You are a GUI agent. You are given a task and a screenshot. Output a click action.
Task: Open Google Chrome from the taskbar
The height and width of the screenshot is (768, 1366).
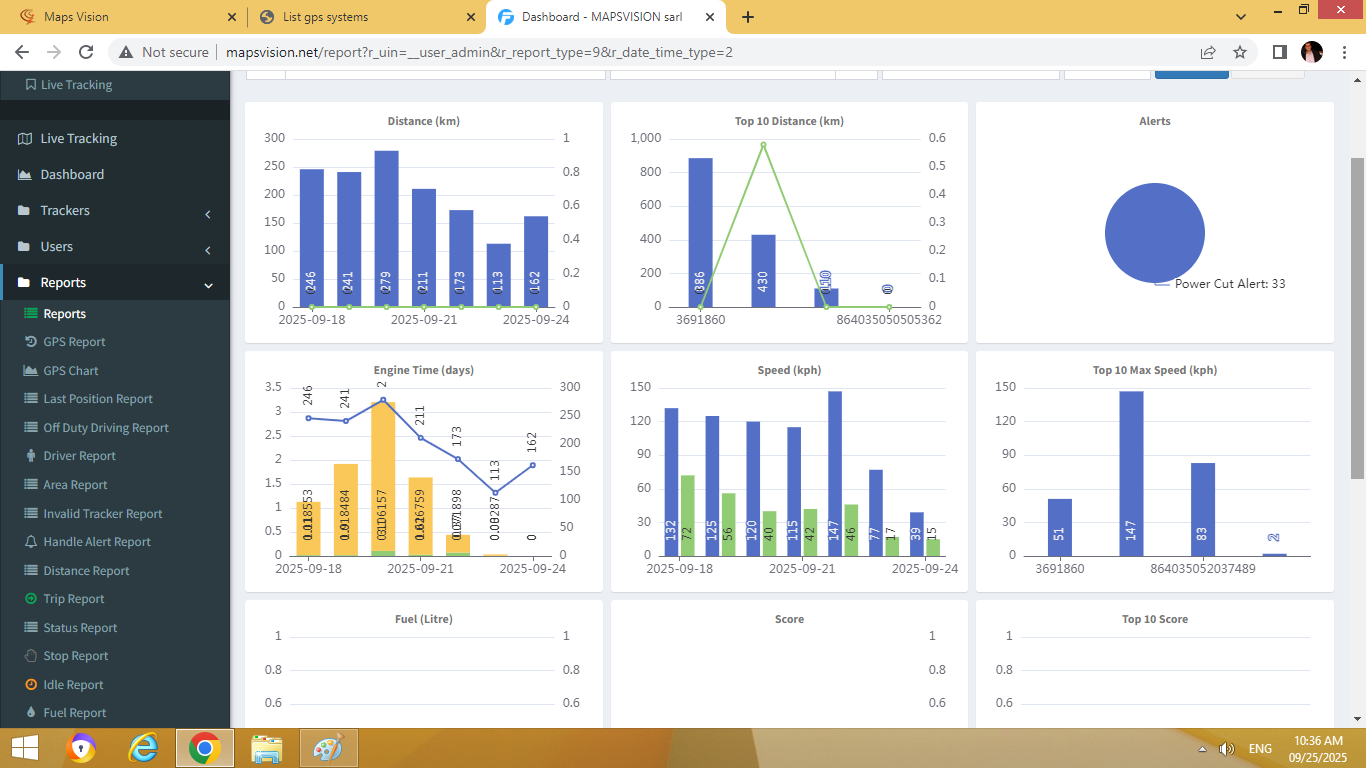[x=204, y=748]
